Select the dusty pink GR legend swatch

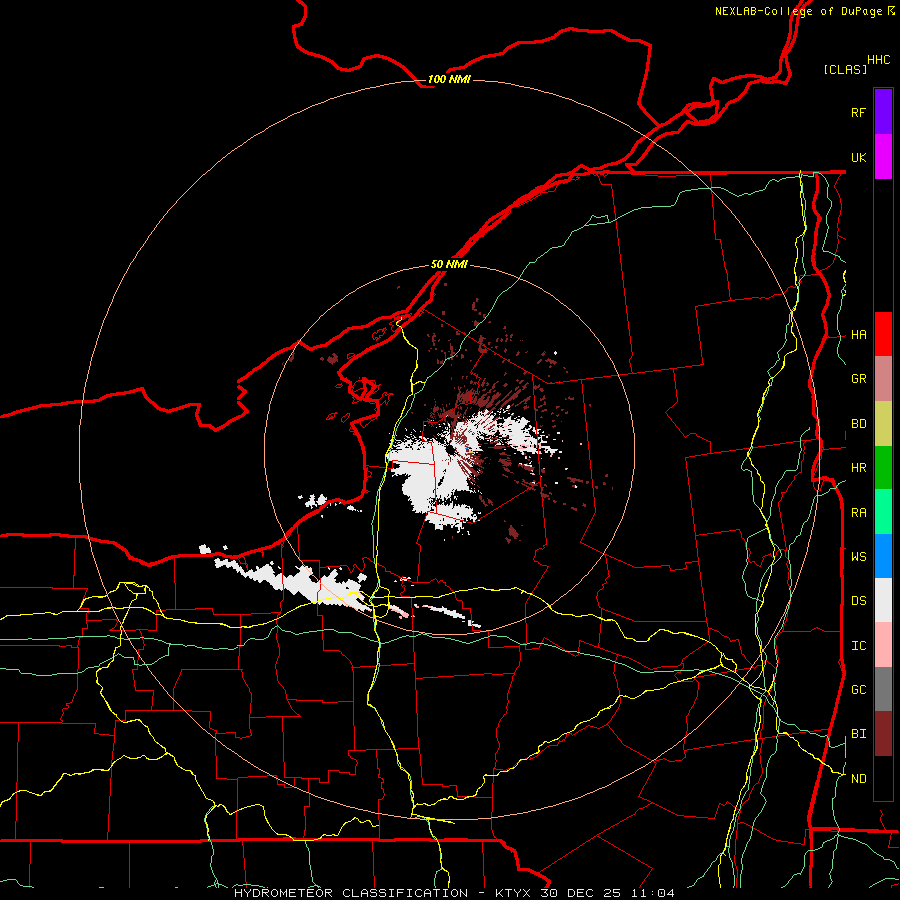tap(883, 379)
